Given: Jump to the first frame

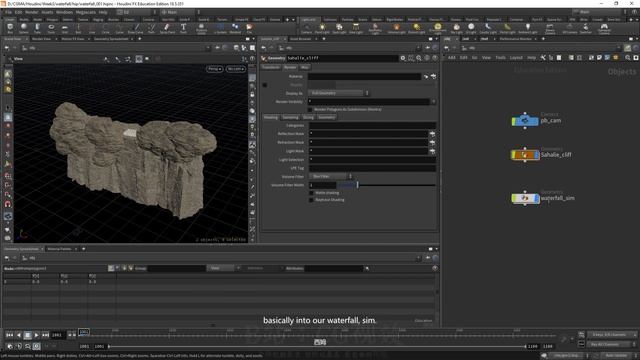Looking at the screenshot, I should (9, 335).
